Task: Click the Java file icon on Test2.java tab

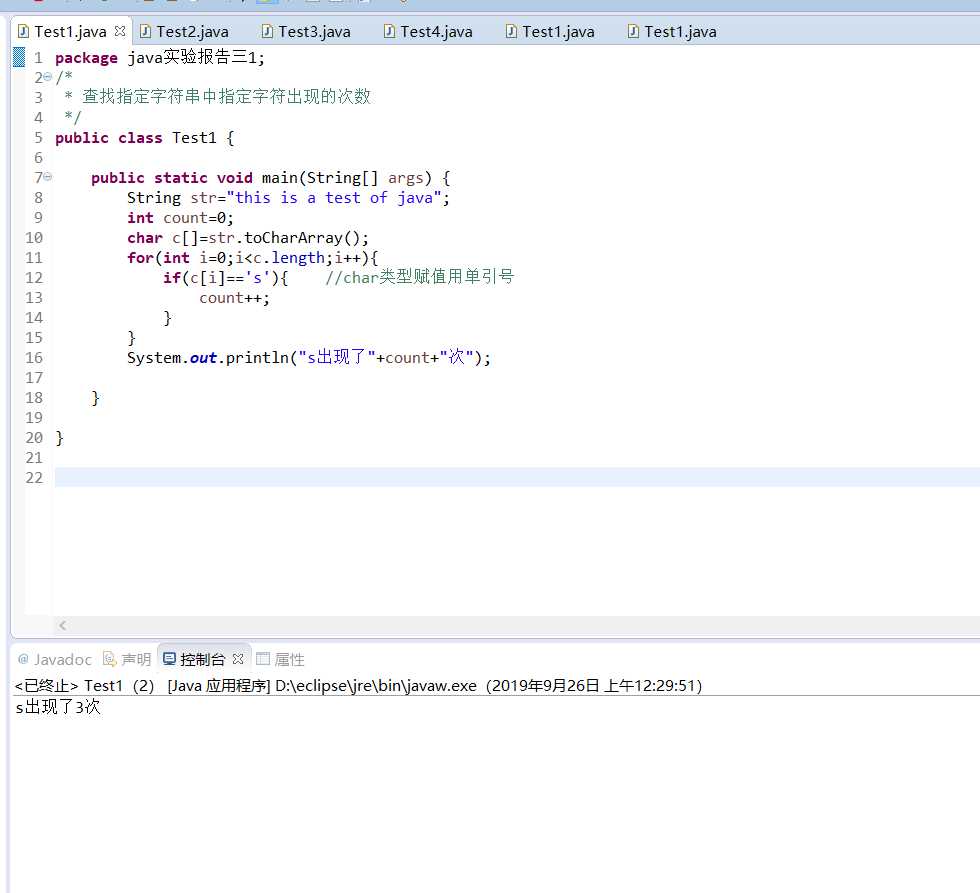Action: pyautogui.click(x=145, y=31)
